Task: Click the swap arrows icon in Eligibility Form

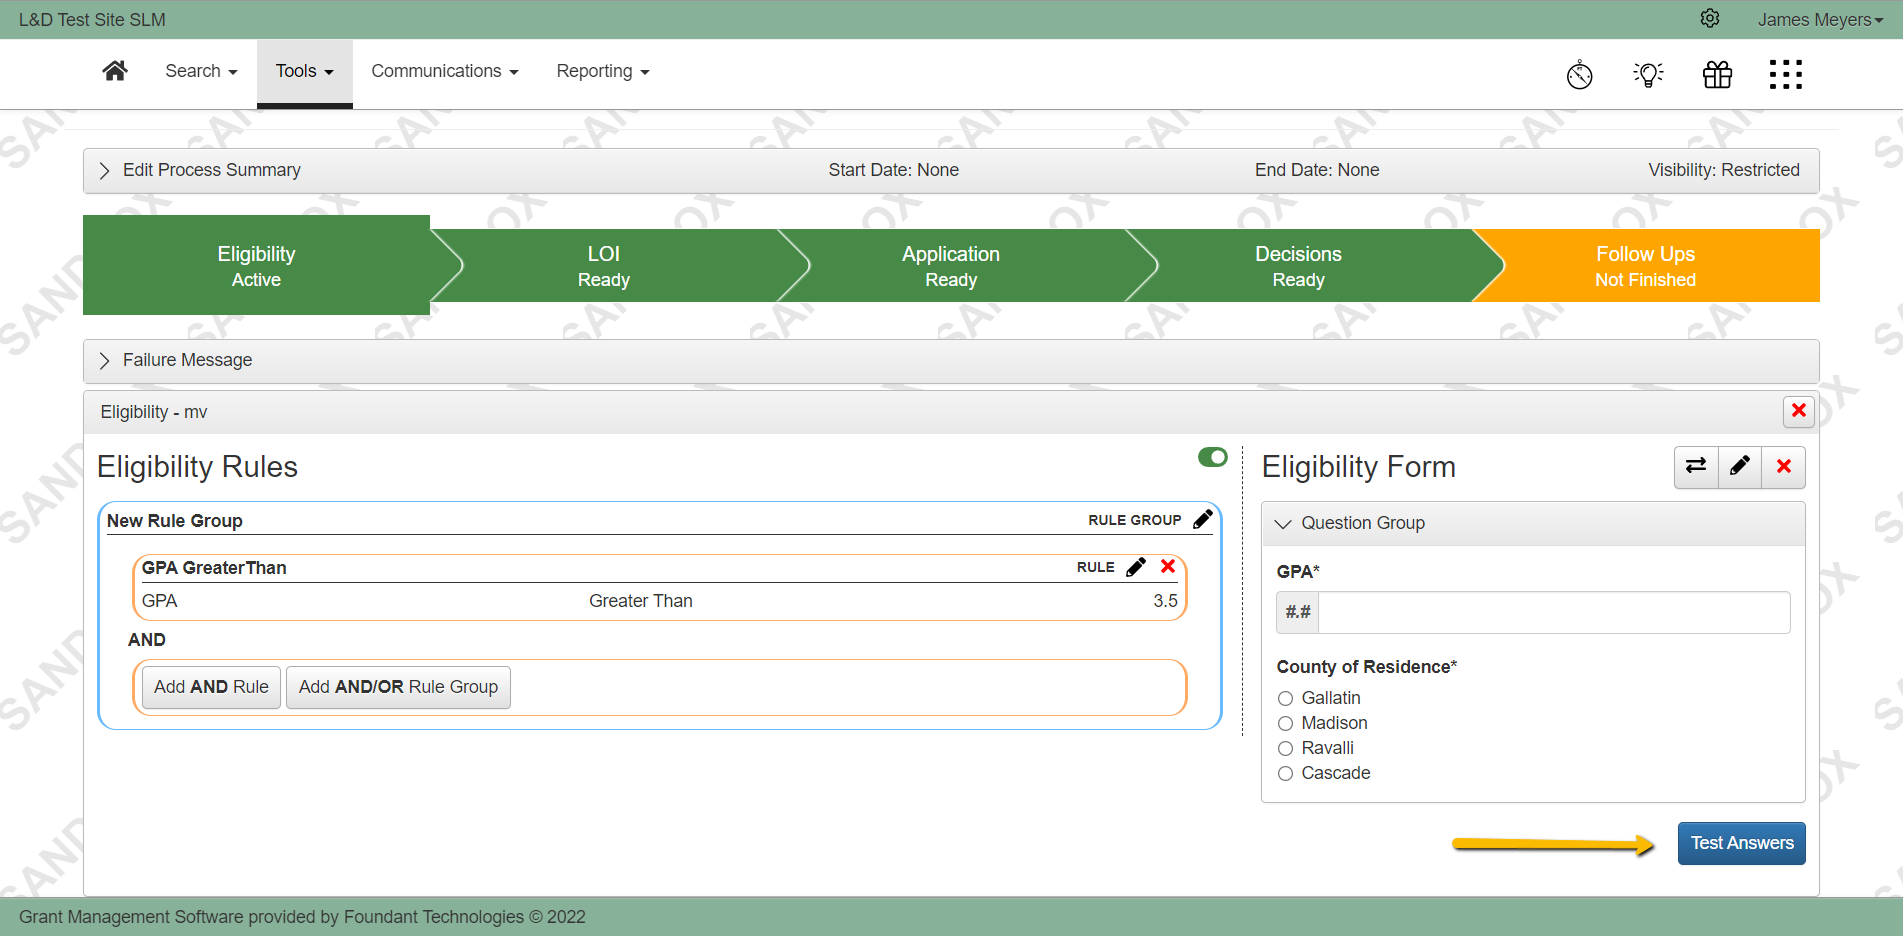Action: click(1696, 467)
